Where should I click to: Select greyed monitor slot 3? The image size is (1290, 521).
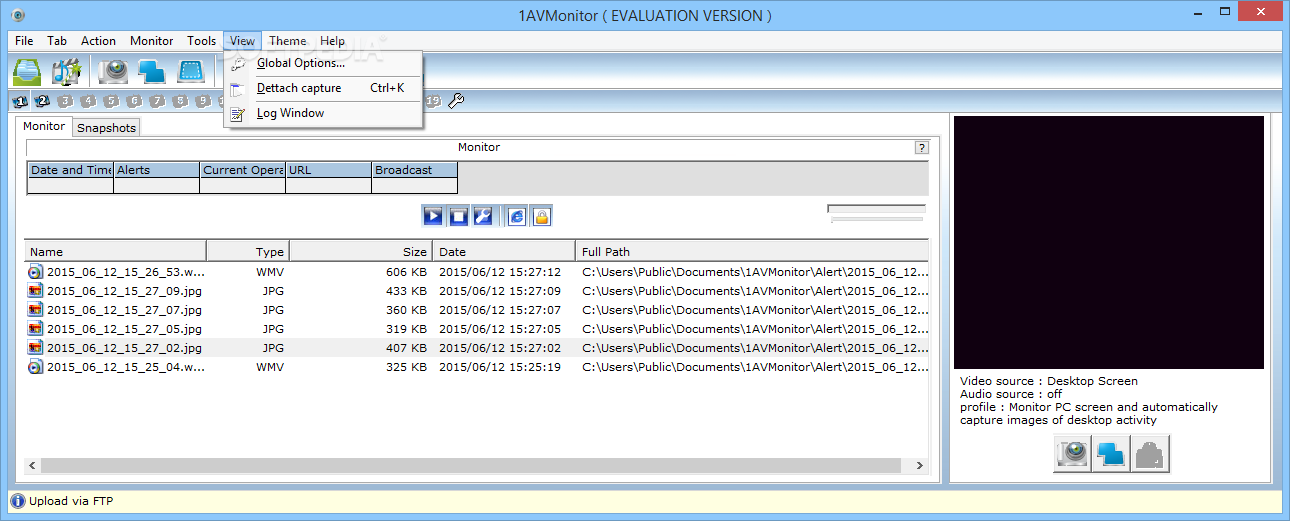tap(66, 101)
